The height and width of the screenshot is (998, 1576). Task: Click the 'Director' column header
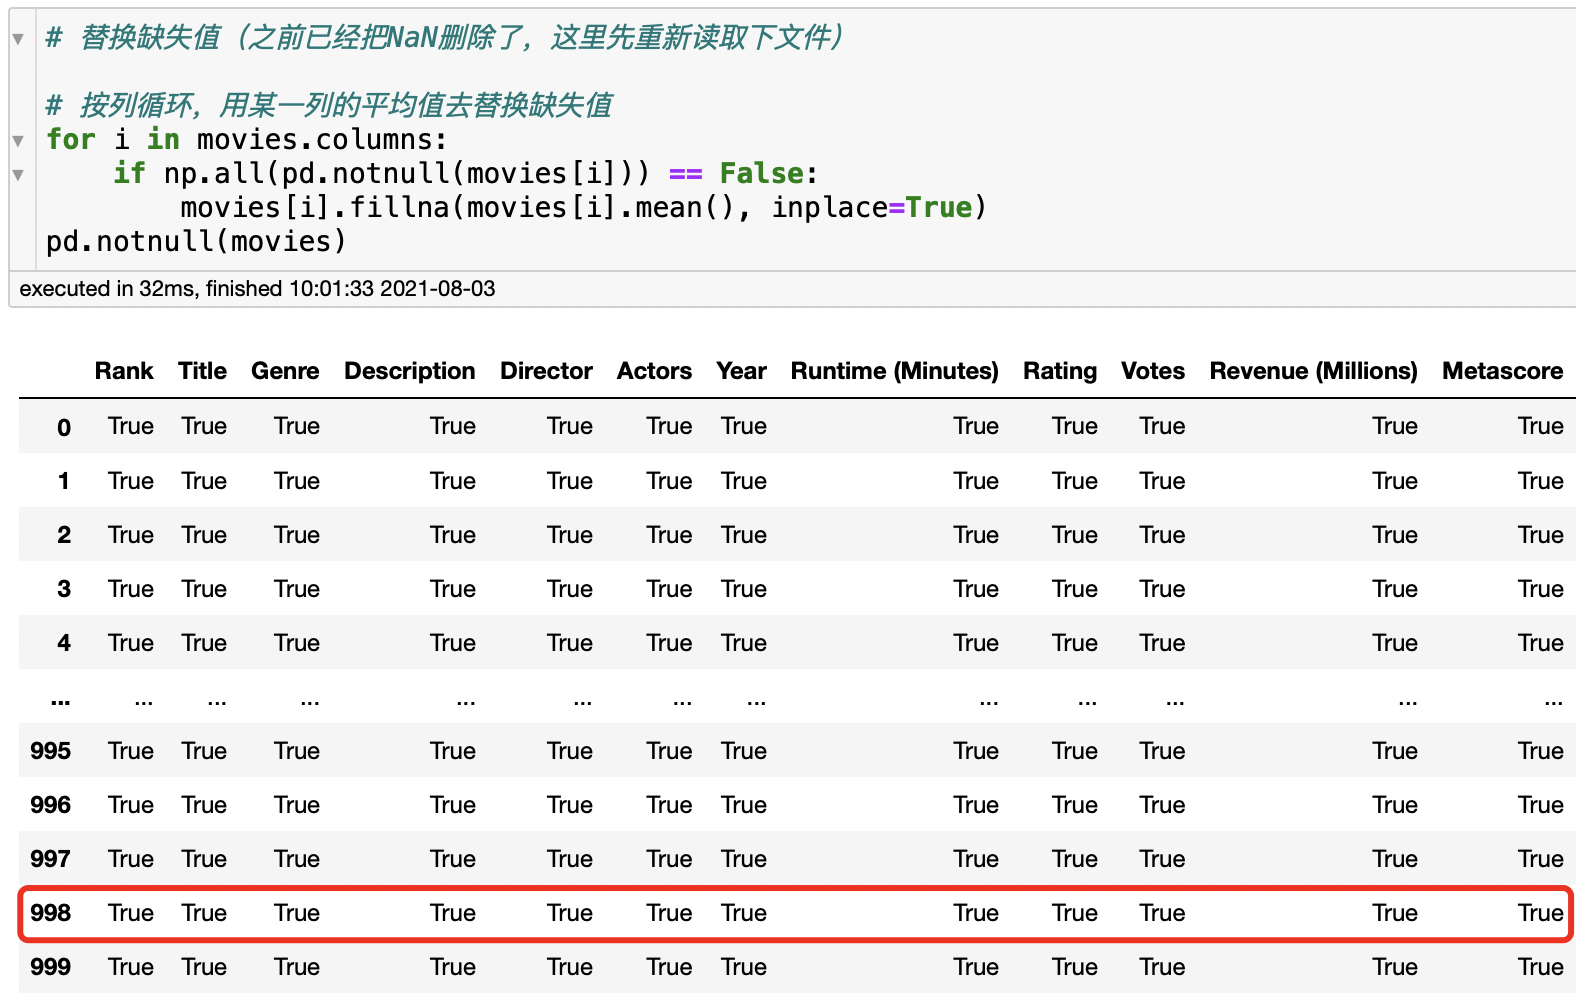[x=546, y=371]
